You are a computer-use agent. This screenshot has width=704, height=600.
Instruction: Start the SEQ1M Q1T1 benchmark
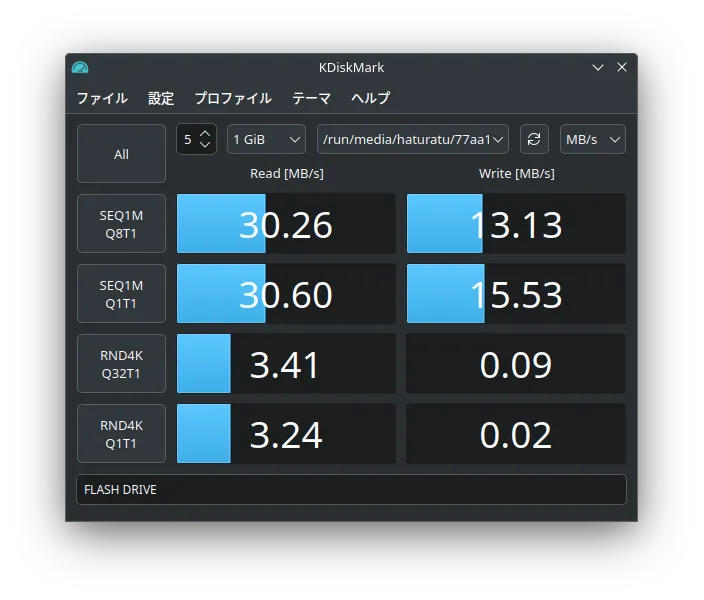click(x=121, y=294)
